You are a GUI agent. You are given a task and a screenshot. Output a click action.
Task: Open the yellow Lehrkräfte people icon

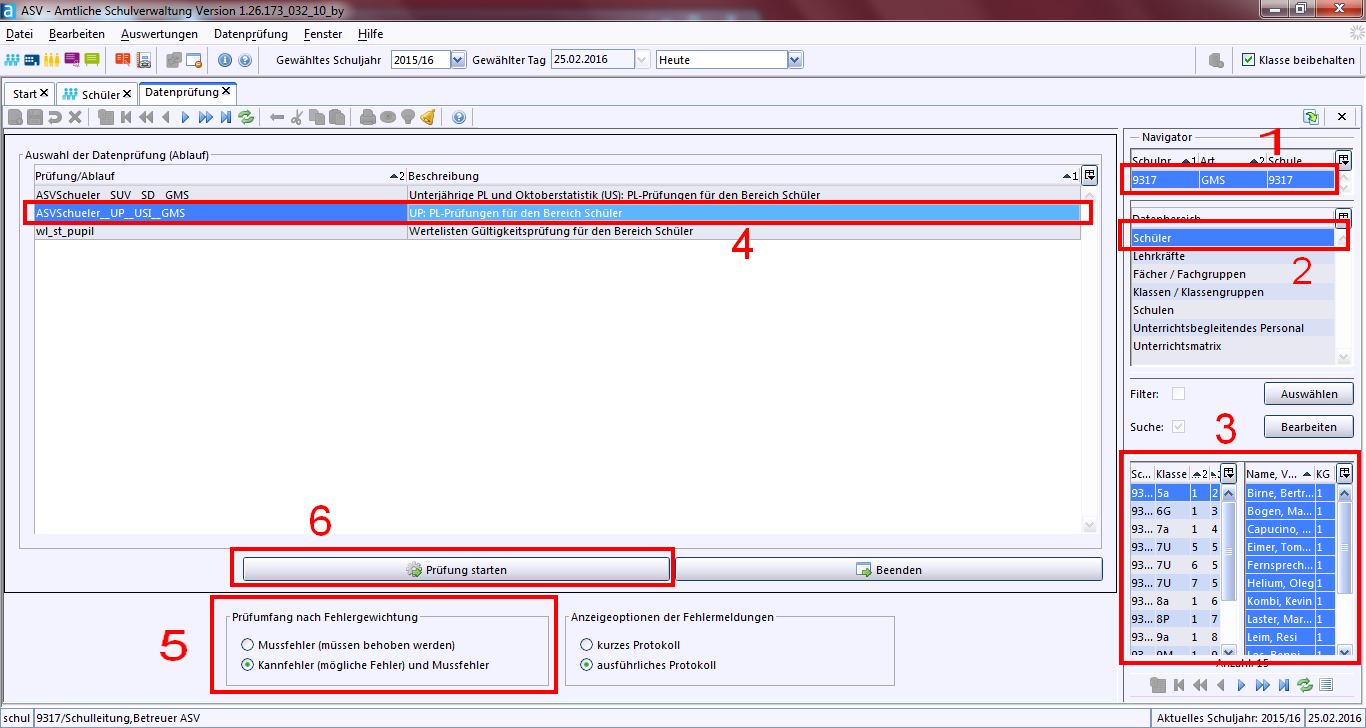click(x=51, y=60)
